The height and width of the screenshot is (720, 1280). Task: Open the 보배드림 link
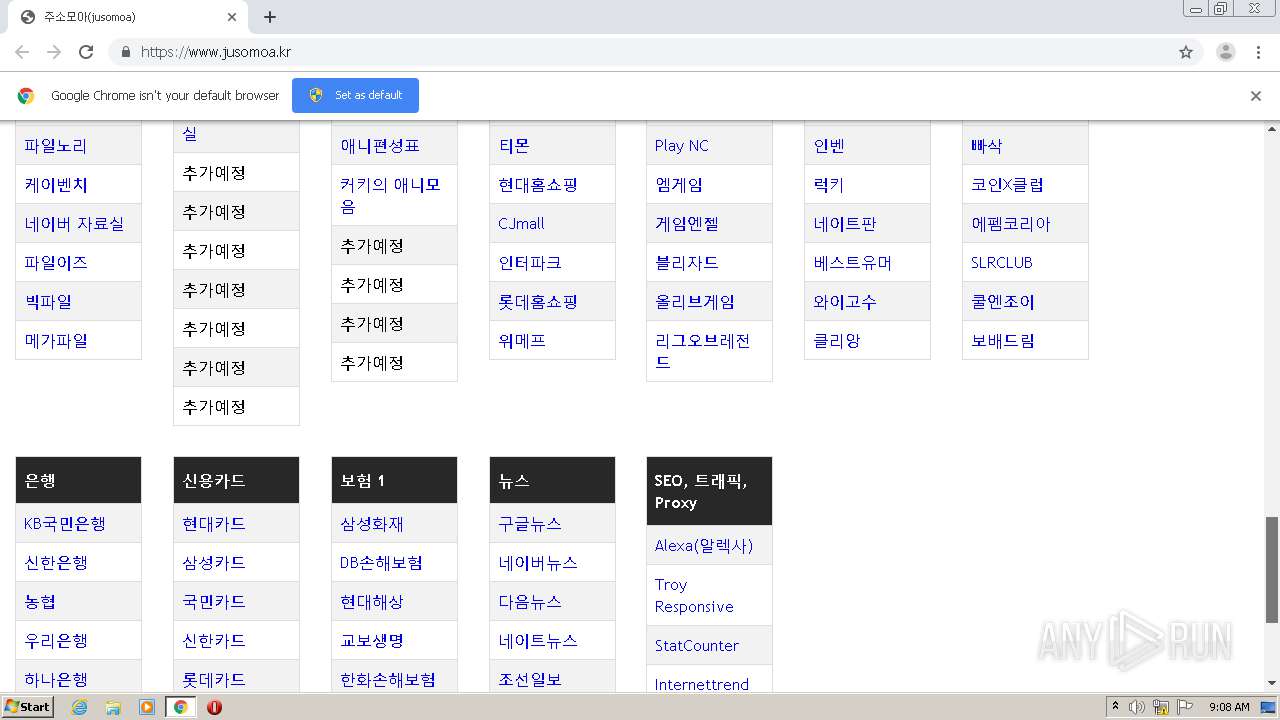point(1003,341)
